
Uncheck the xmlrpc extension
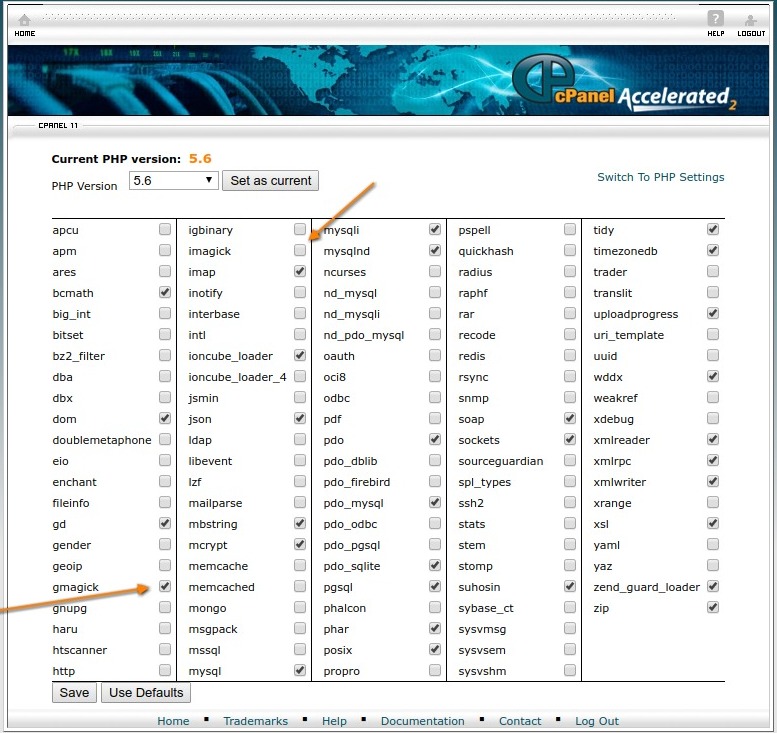click(713, 460)
